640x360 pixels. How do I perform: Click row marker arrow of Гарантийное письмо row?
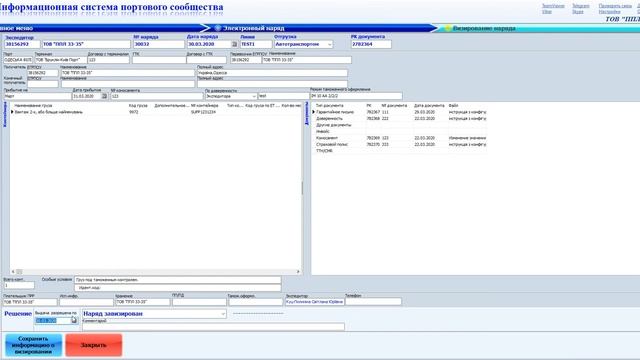pyautogui.click(x=313, y=112)
